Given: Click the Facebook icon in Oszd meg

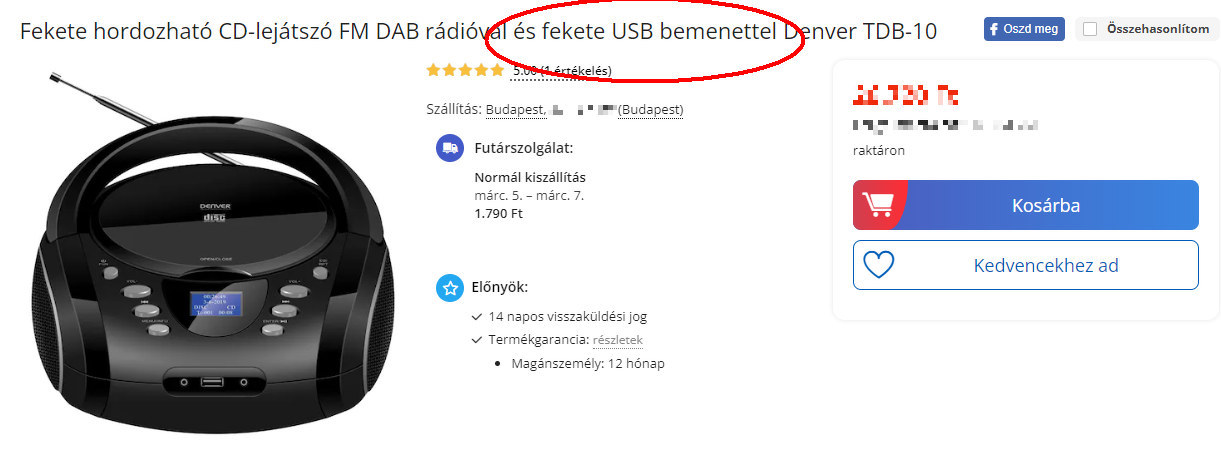Looking at the screenshot, I should click(994, 29).
